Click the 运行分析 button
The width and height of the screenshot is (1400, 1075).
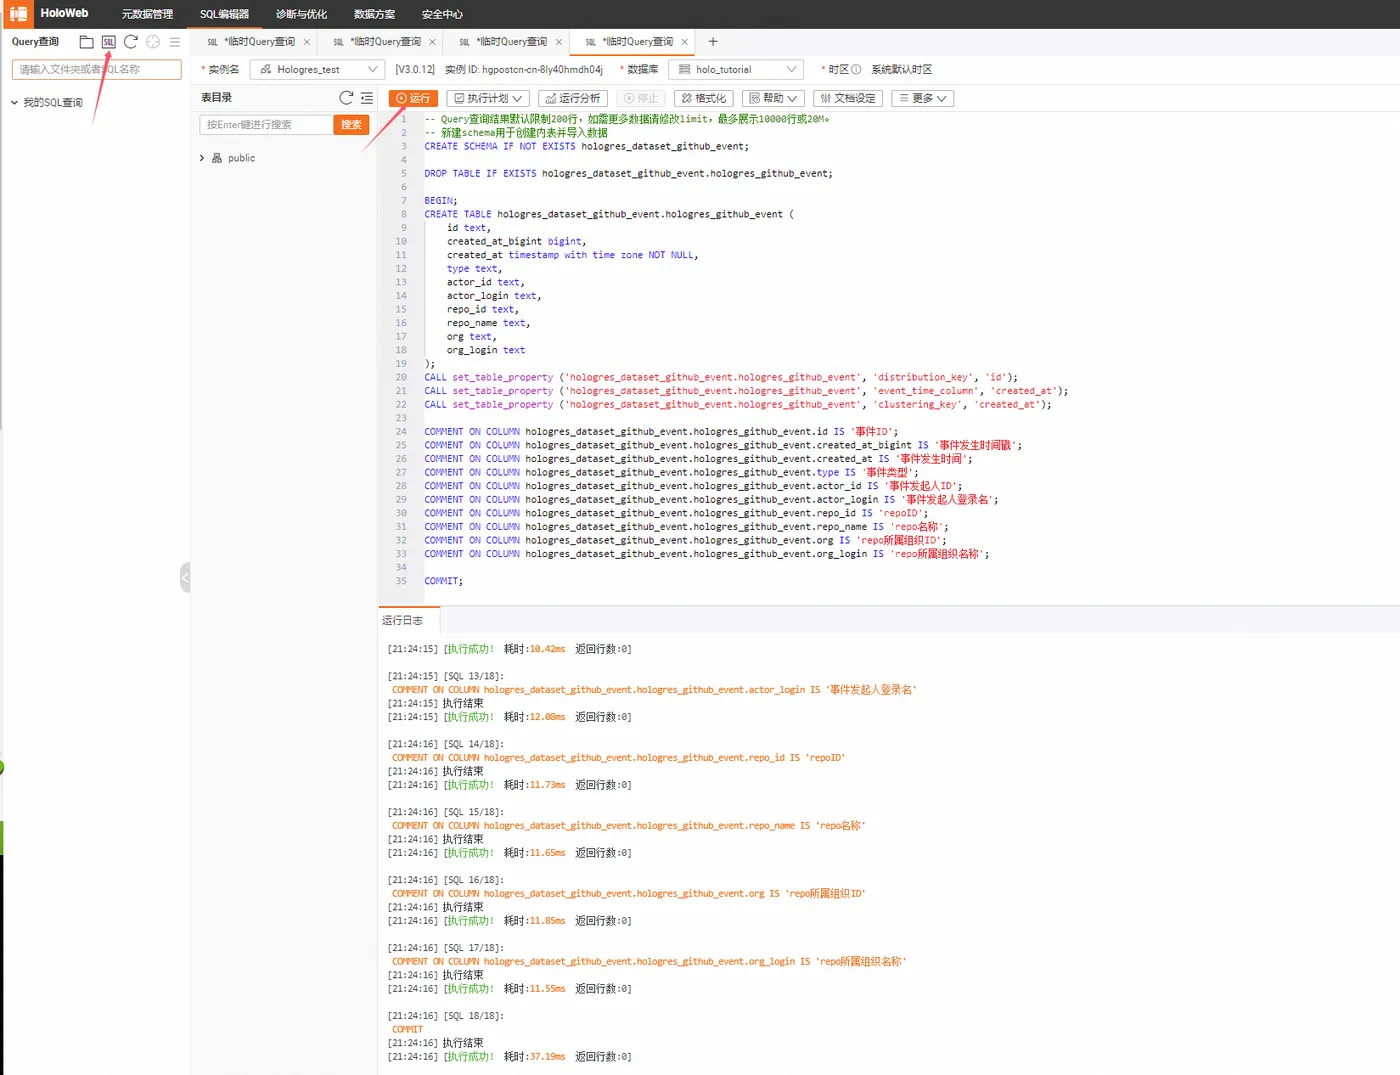coord(574,98)
